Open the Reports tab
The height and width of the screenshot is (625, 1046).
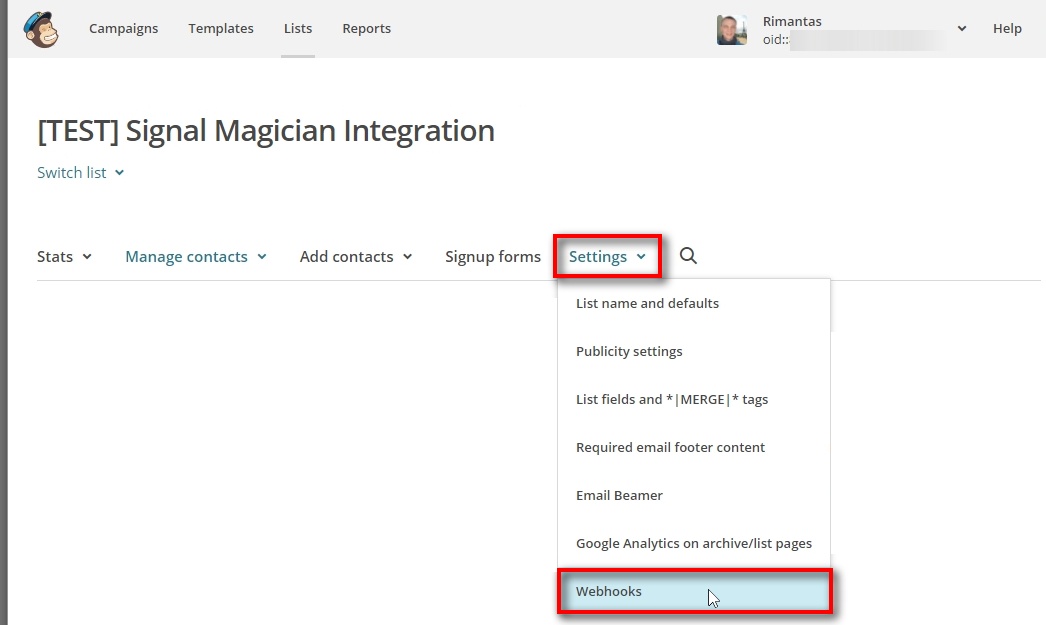click(x=366, y=29)
